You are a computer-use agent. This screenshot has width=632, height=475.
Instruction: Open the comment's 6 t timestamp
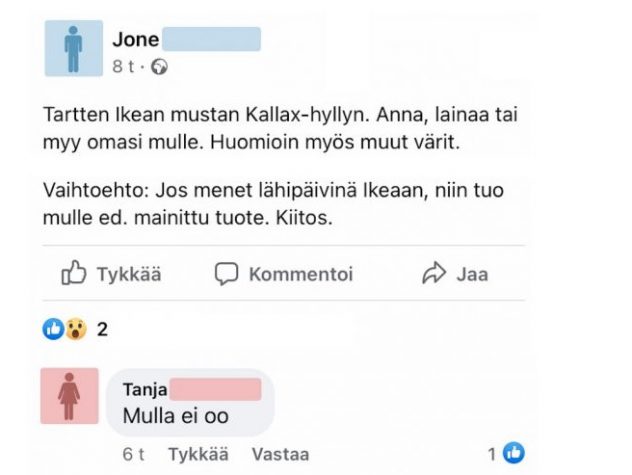click(134, 453)
